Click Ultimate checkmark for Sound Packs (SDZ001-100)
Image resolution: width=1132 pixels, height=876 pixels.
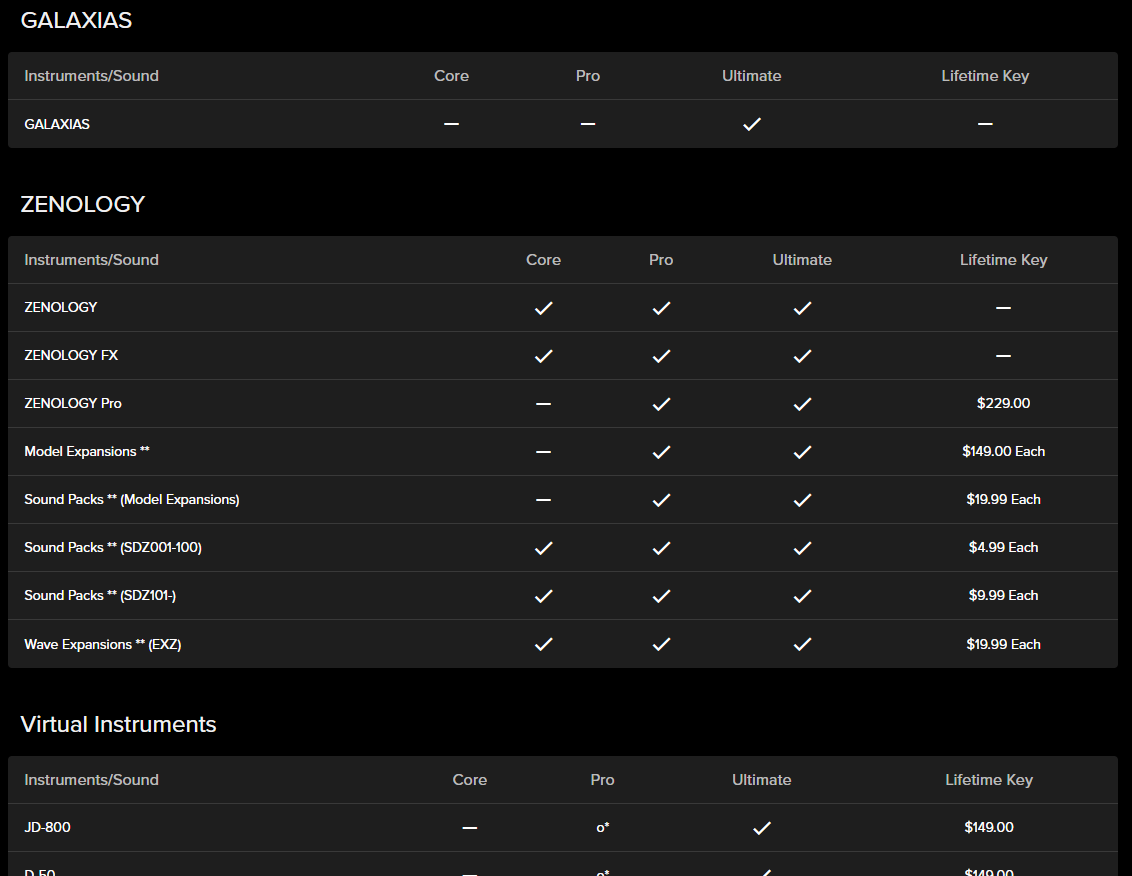click(x=802, y=548)
